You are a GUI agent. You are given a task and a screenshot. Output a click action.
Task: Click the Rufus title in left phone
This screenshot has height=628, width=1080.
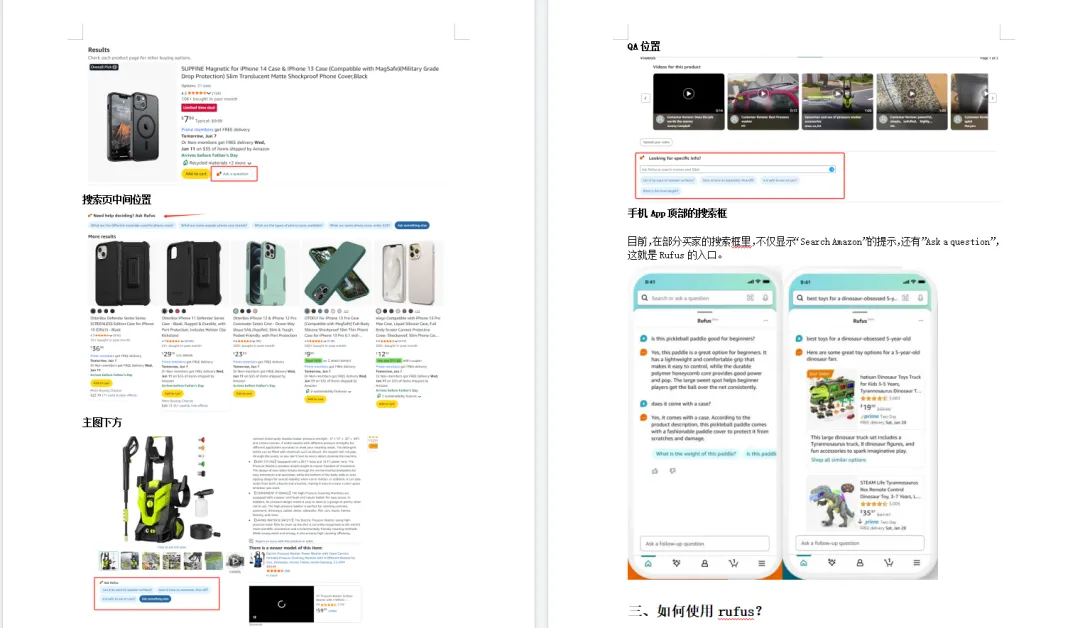[704, 321]
